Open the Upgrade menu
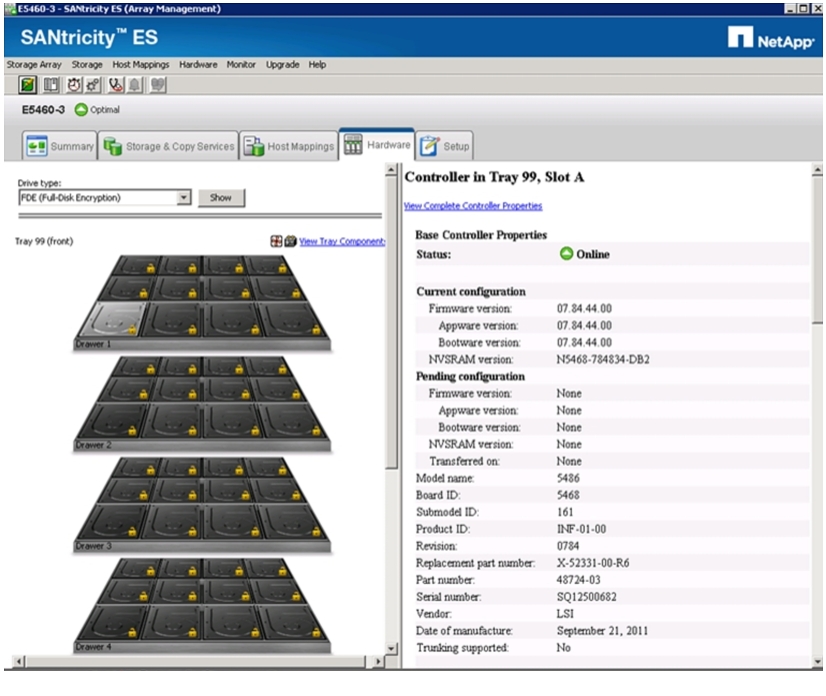 pos(282,65)
